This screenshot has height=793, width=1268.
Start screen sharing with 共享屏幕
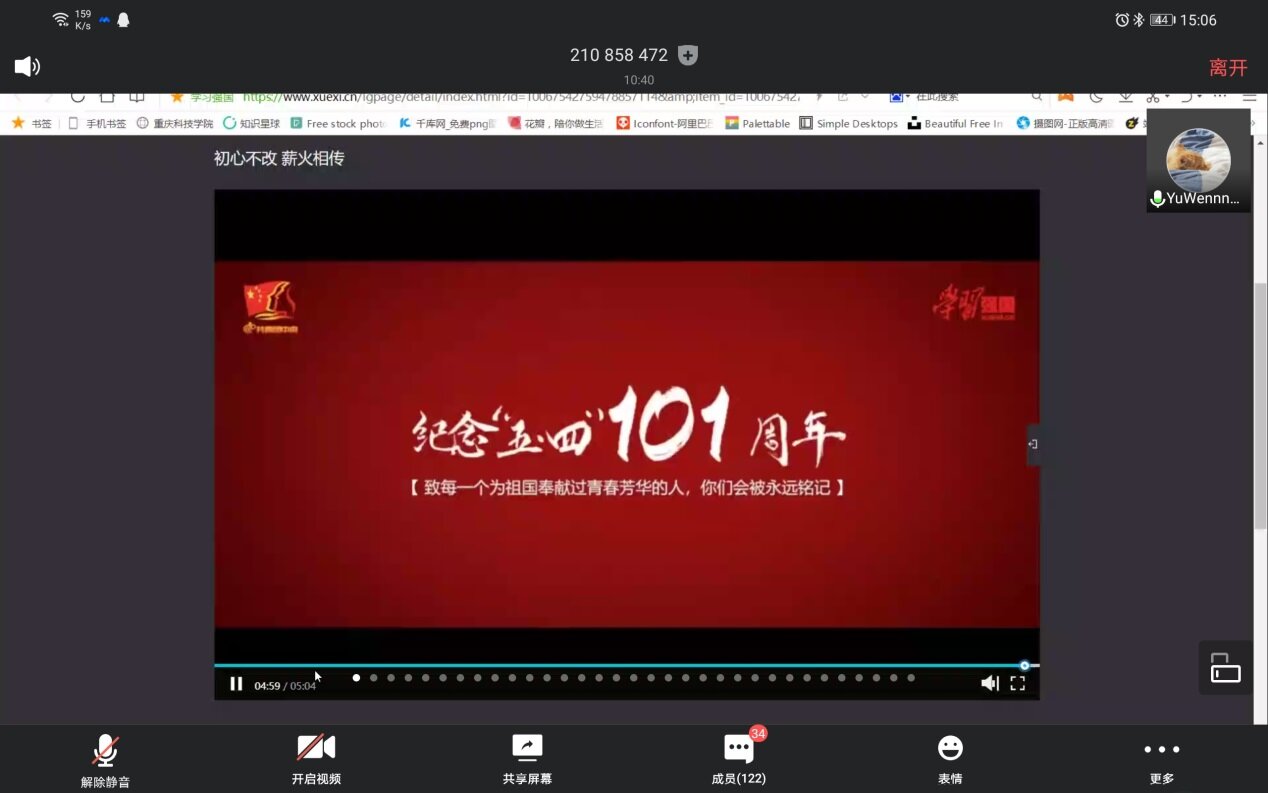(527, 761)
